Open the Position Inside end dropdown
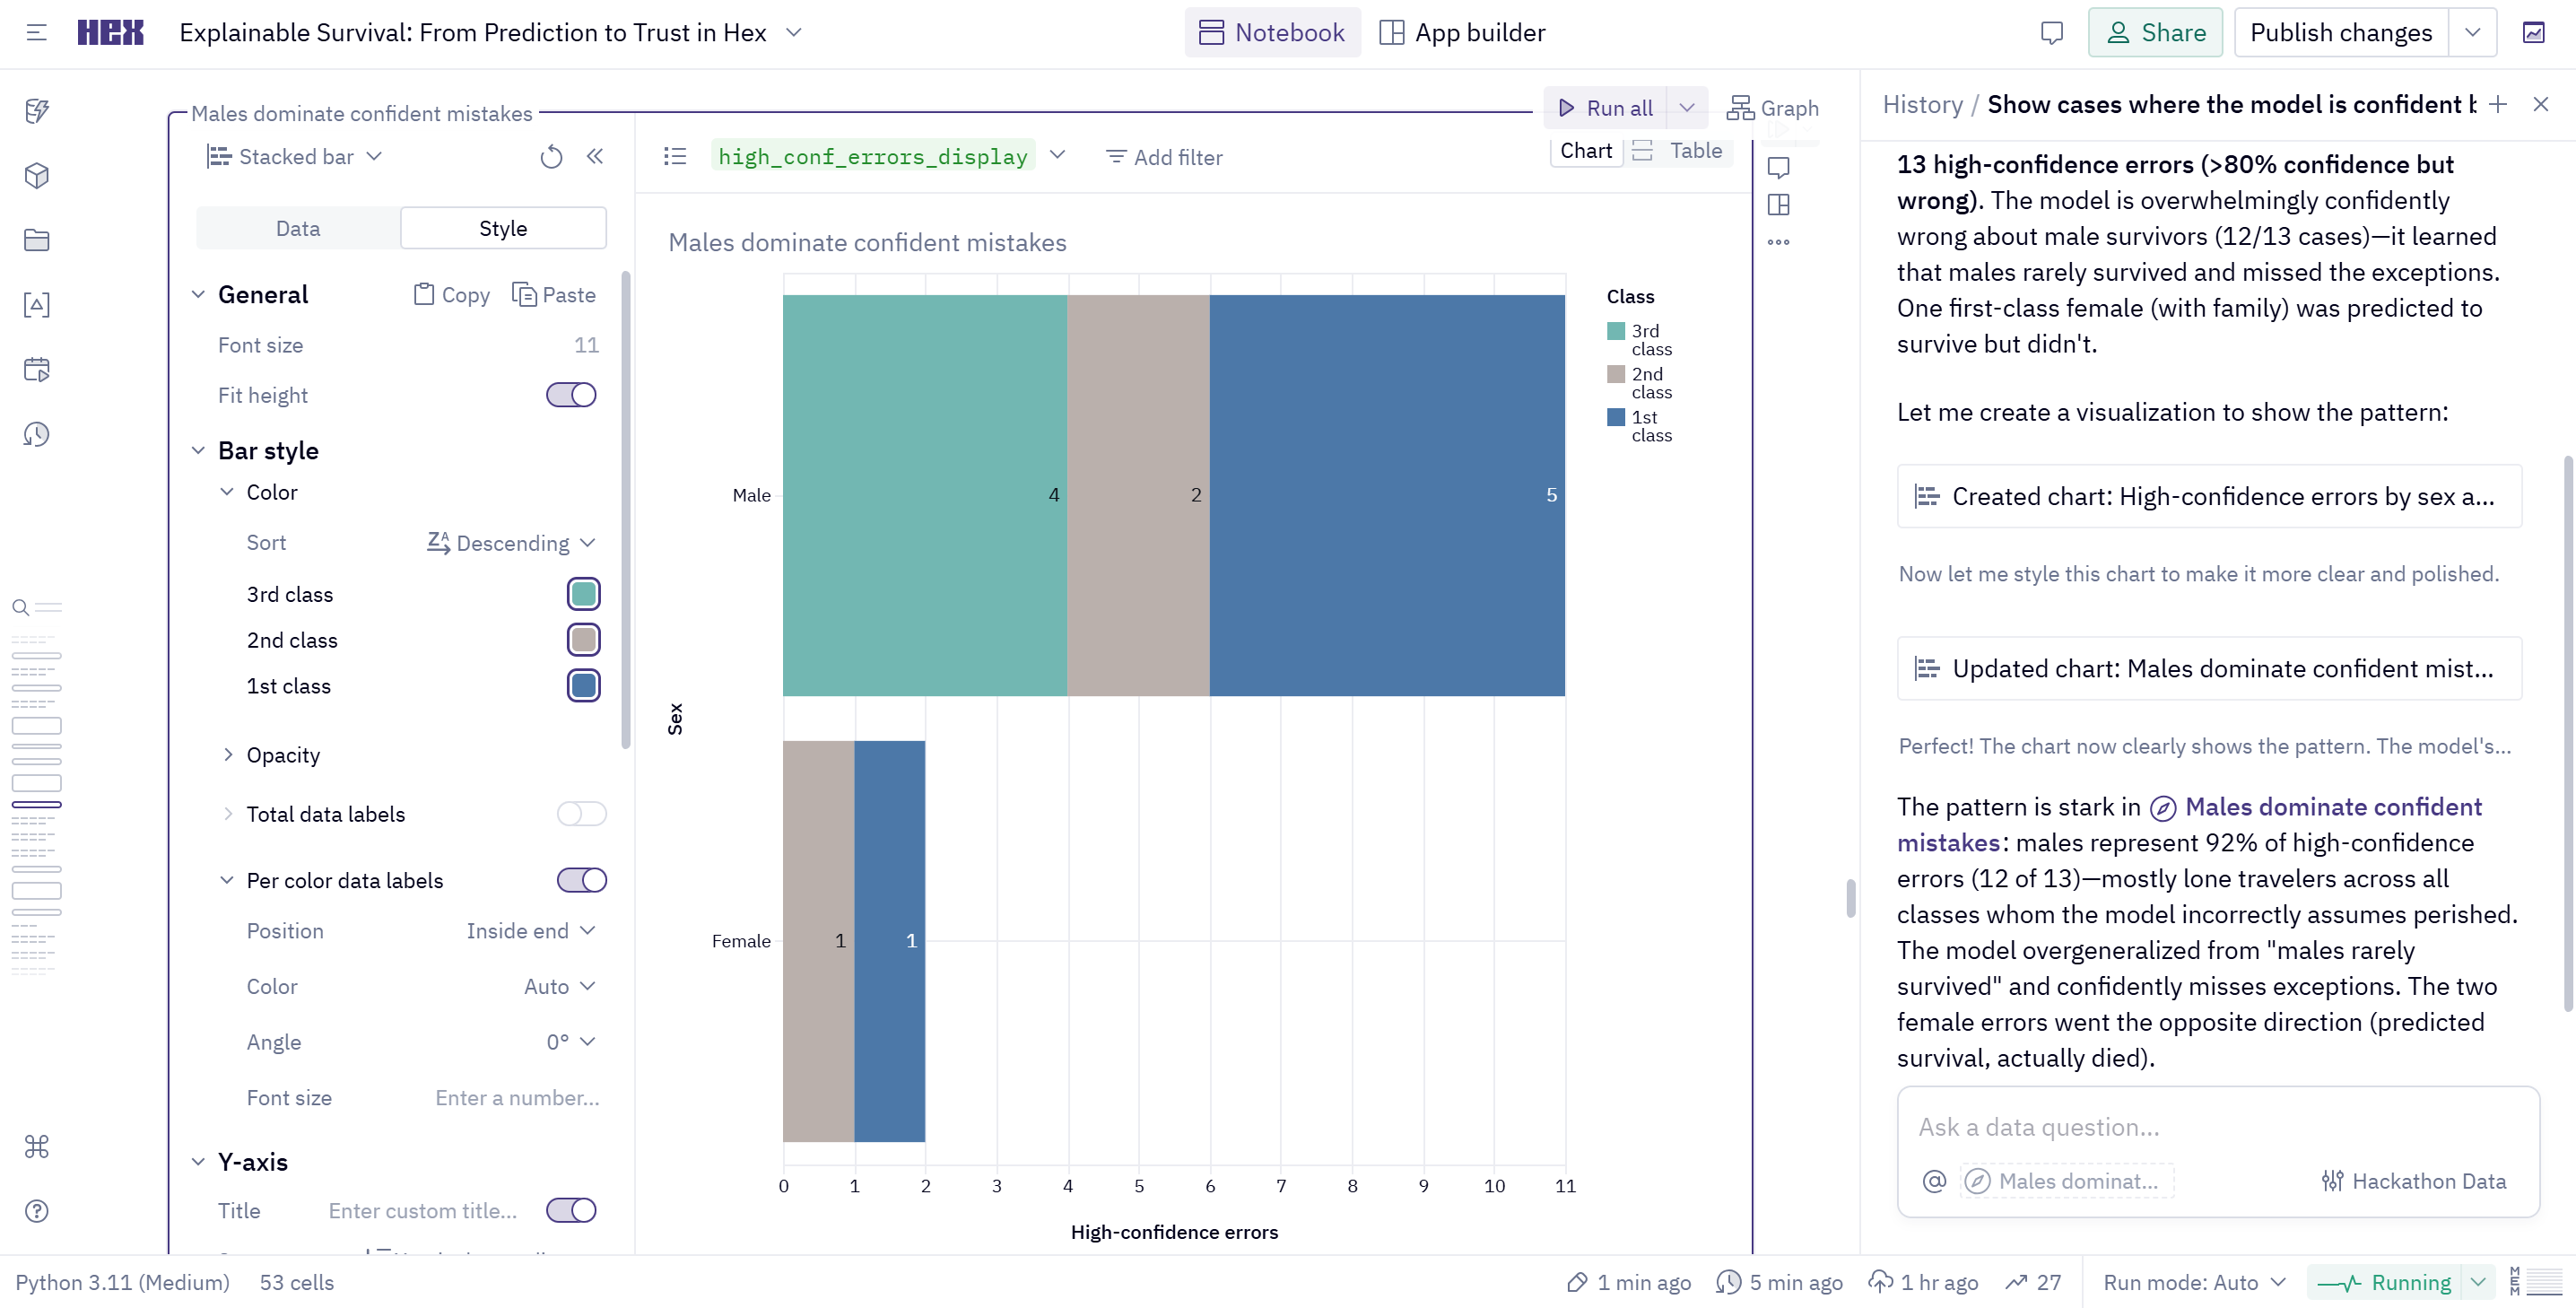Viewport: 2576px width, 1308px height. [x=531, y=931]
